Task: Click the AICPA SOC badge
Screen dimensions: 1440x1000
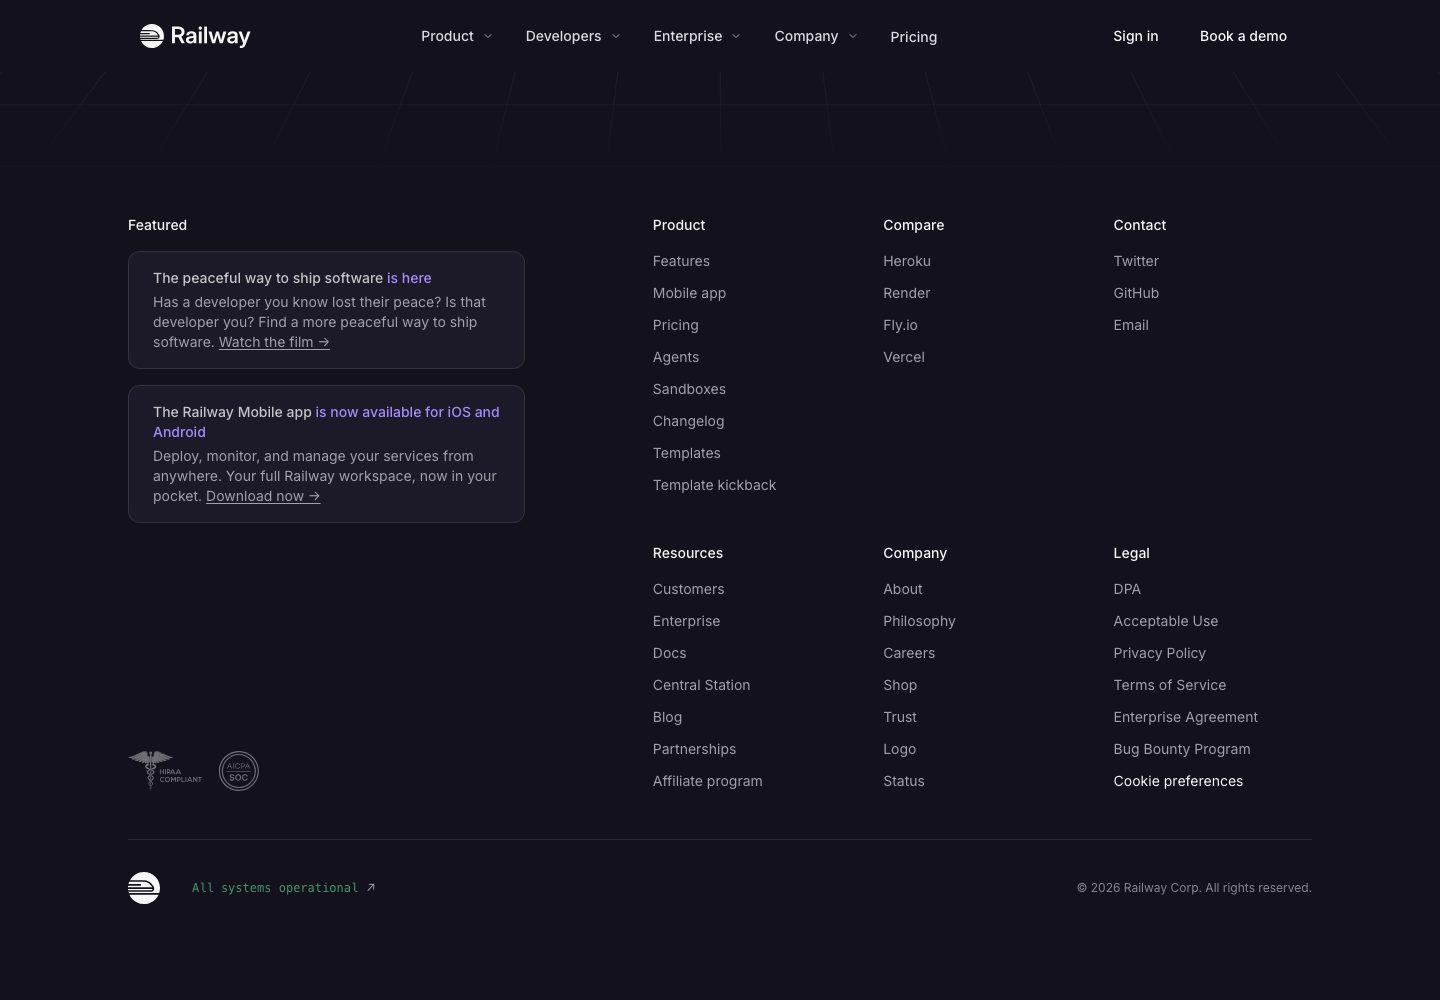Action: [x=239, y=771]
